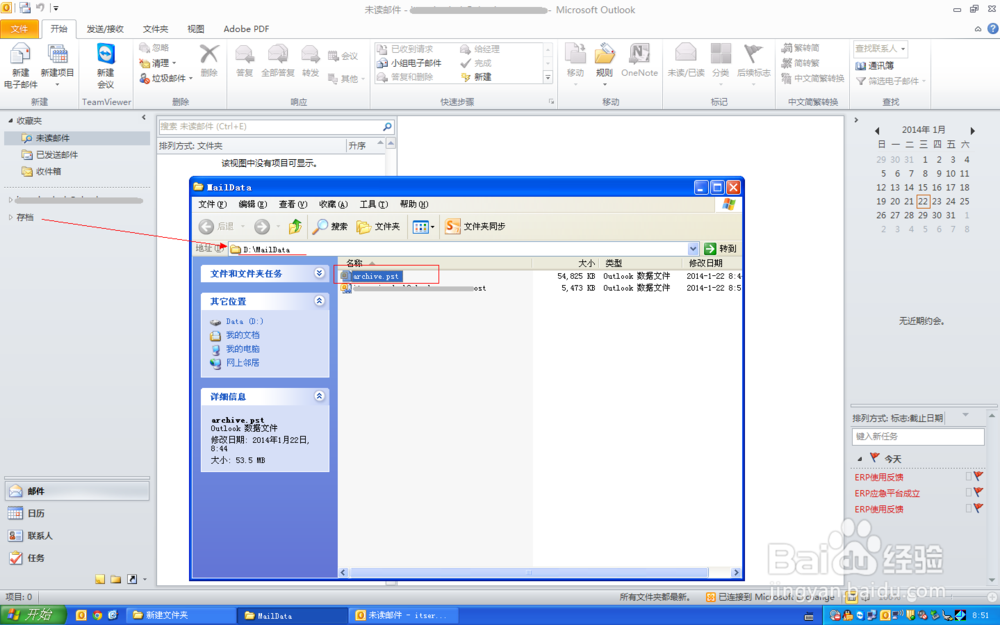Click search unread mail box
Image resolution: width=1000 pixels, height=625 pixels.
pyautogui.click(x=276, y=126)
